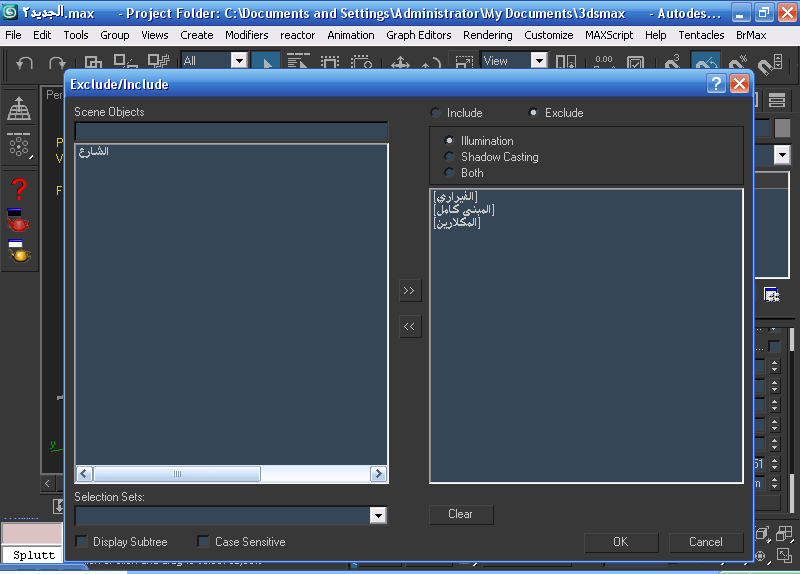Open the All selection filter dropdown
Viewport: 800px width, 574px height.
[239, 61]
